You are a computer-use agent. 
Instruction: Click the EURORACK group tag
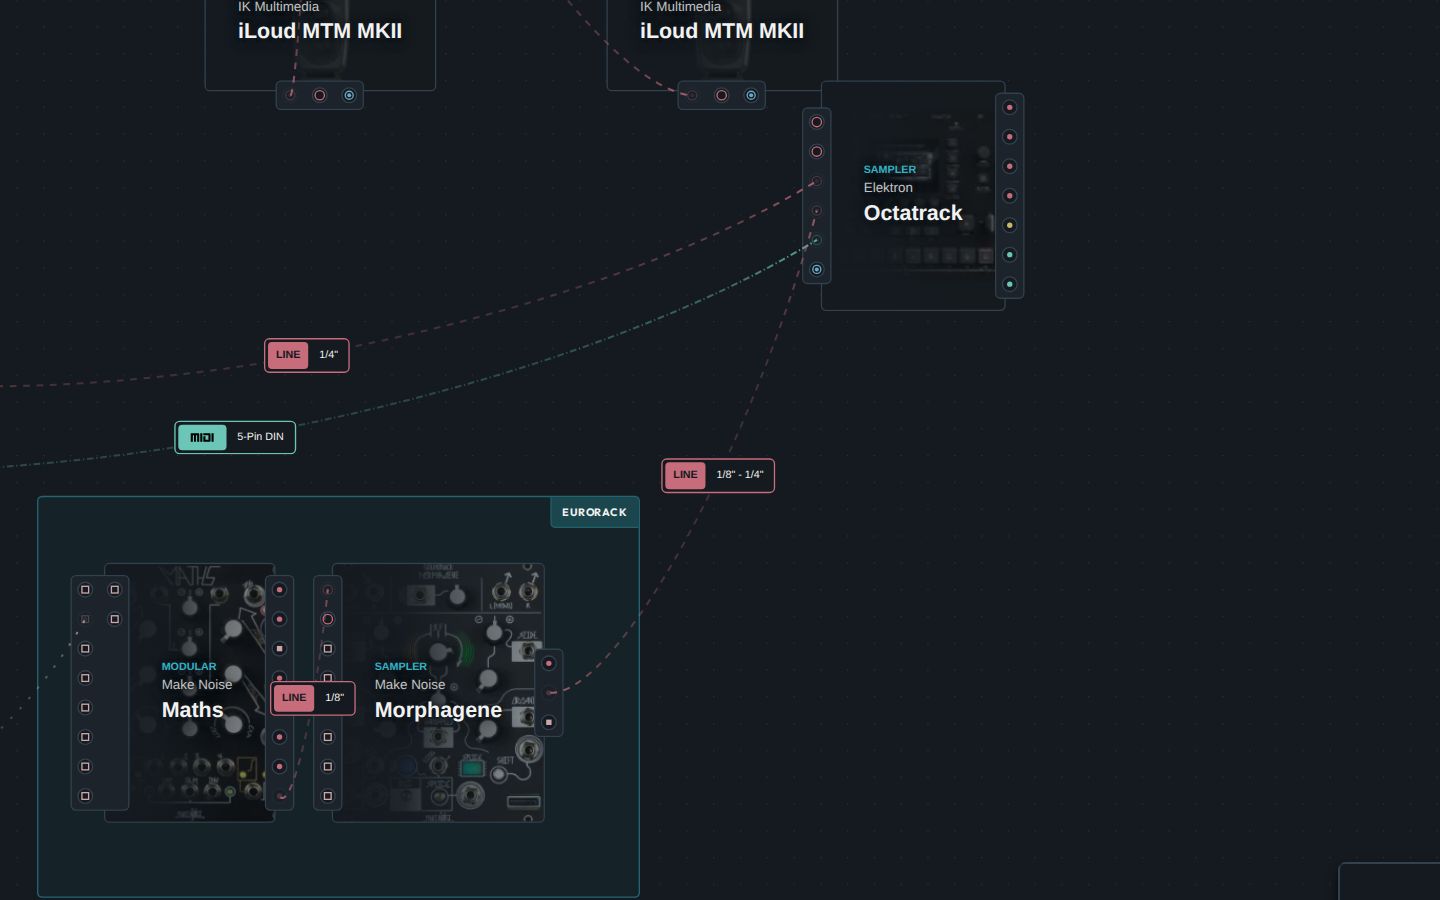point(594,512)
